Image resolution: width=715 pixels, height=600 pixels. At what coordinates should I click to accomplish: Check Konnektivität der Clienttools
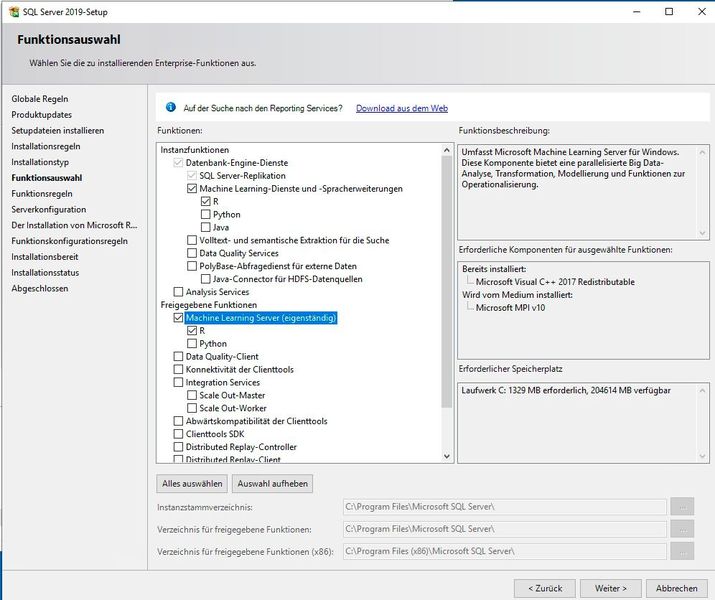pos(178,369)
